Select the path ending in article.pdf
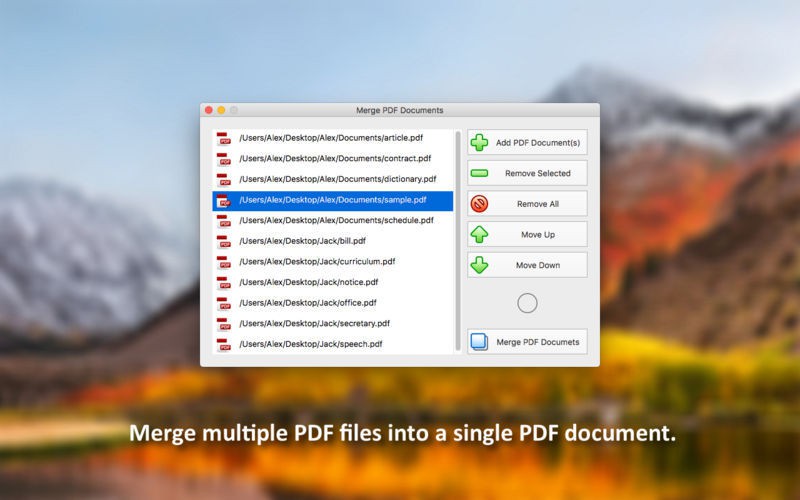This screenshot has width=800, height=500. 331,138
